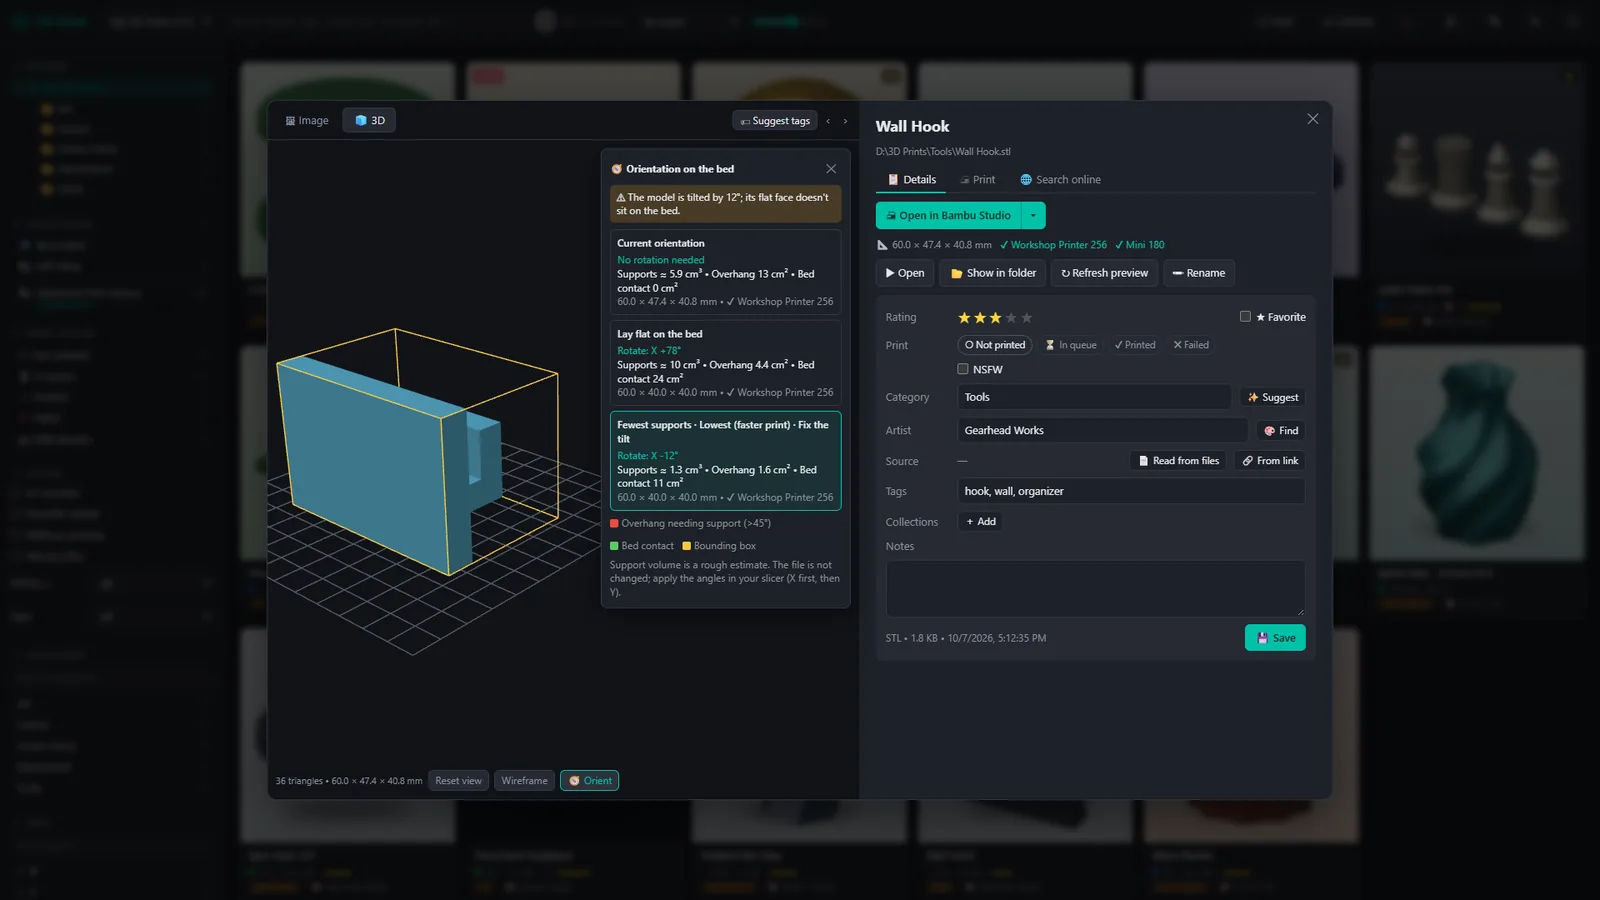Click the Read from files button
The height and width of the screenshot is (900, 1600).
1179,461
